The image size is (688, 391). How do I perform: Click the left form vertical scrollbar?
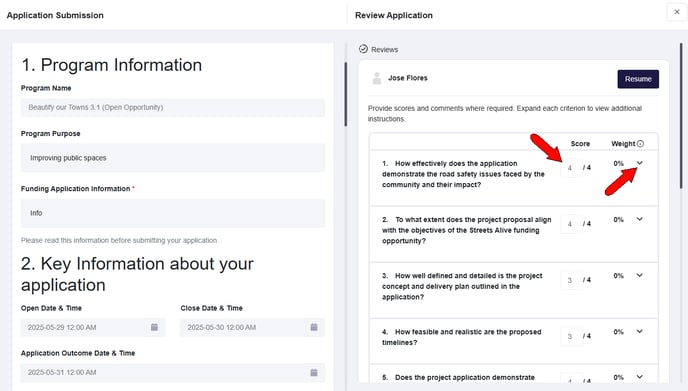click(x=346, y=94)
